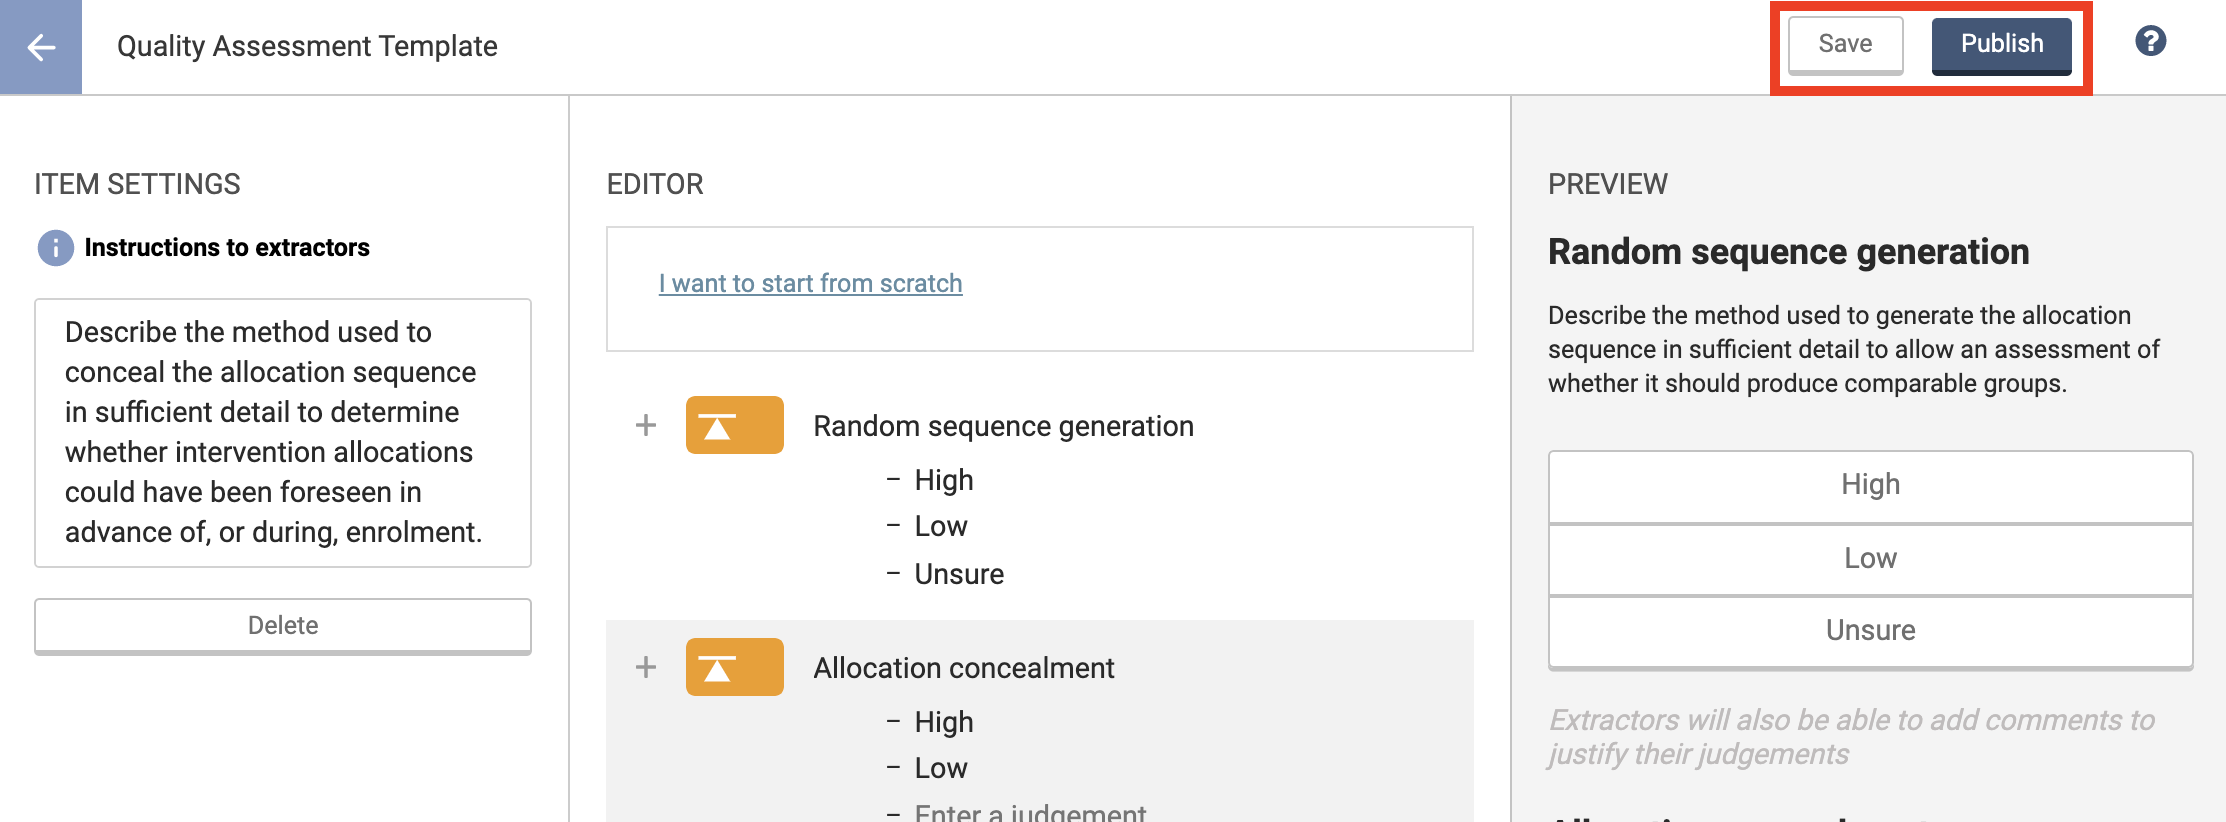Click the 'Enter a judgement' placeholder field
This screenshot has height=822, width=2226.
[1030, 812]
